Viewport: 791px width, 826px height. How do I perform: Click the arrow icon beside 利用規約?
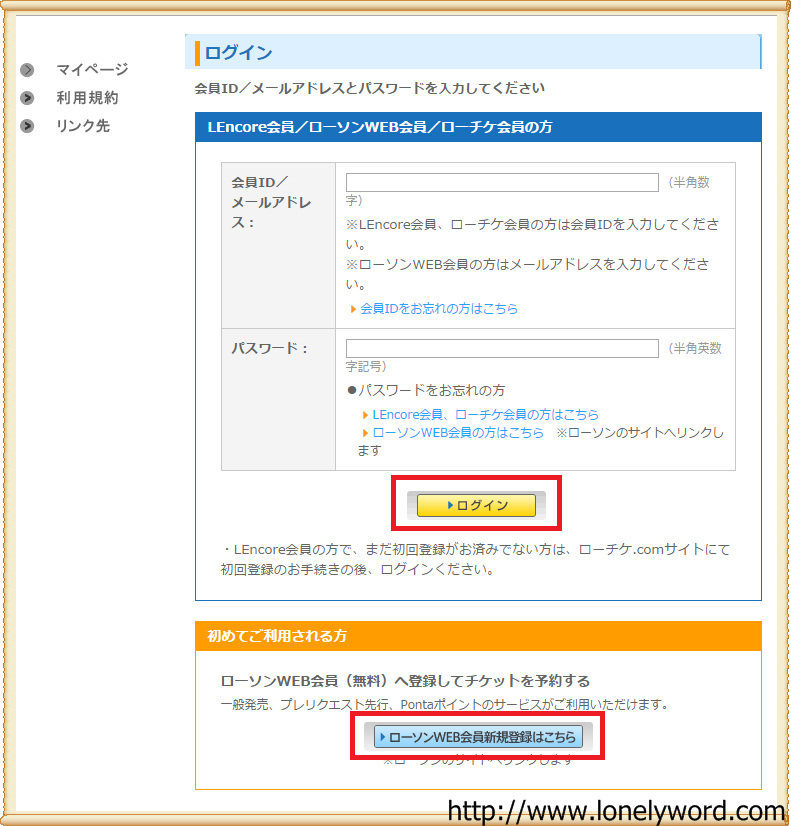point(28,98)
